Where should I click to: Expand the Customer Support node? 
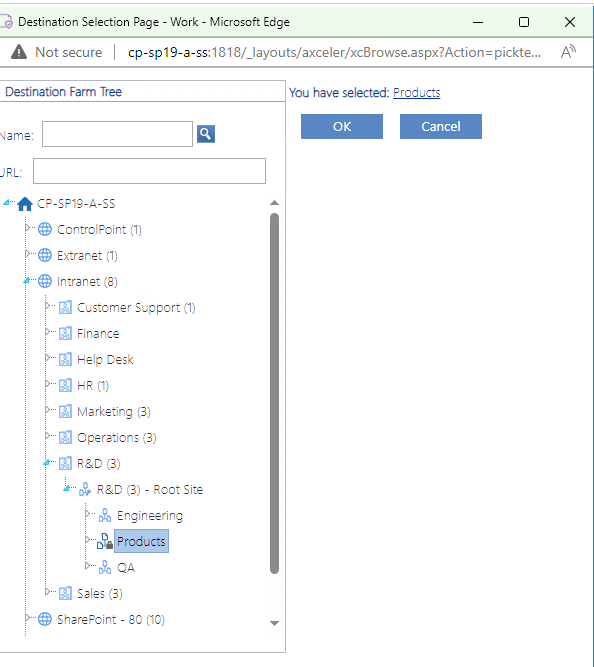pos(48,305)
